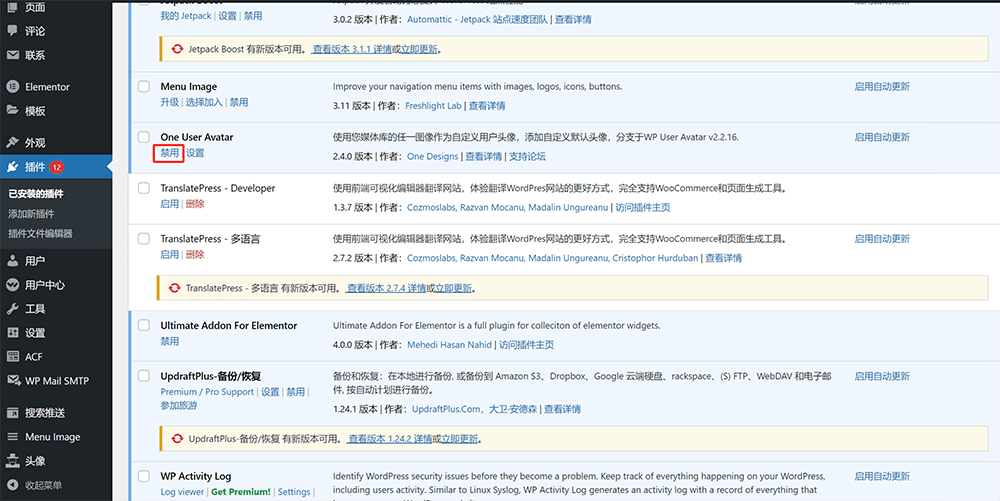The image size is (1000, 501).
Task: Click 设置 under One User Avatar
Action: point(195,153)
